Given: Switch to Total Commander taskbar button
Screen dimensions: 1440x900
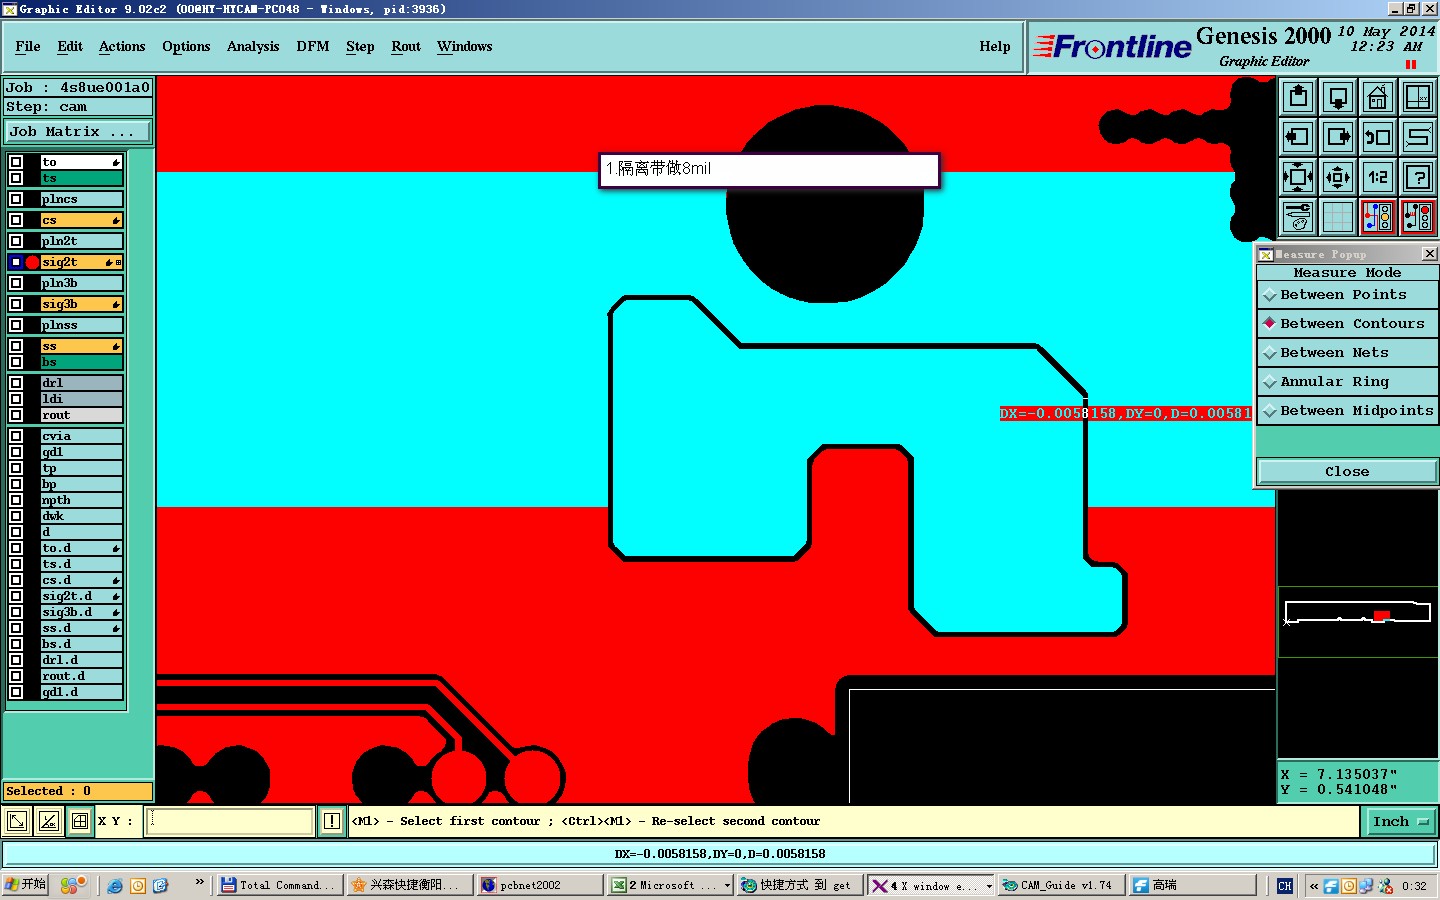Looking at the screenshot, I should [x=280, y=885].
